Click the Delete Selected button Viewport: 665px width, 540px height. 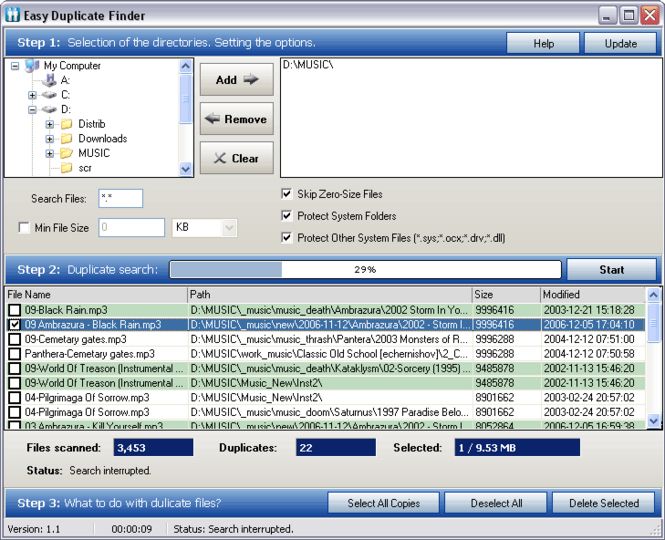[x=603, y=503]
